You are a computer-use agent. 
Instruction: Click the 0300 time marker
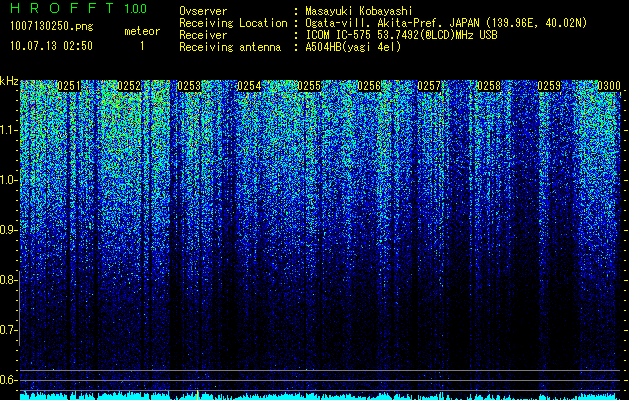pos(609,86)
